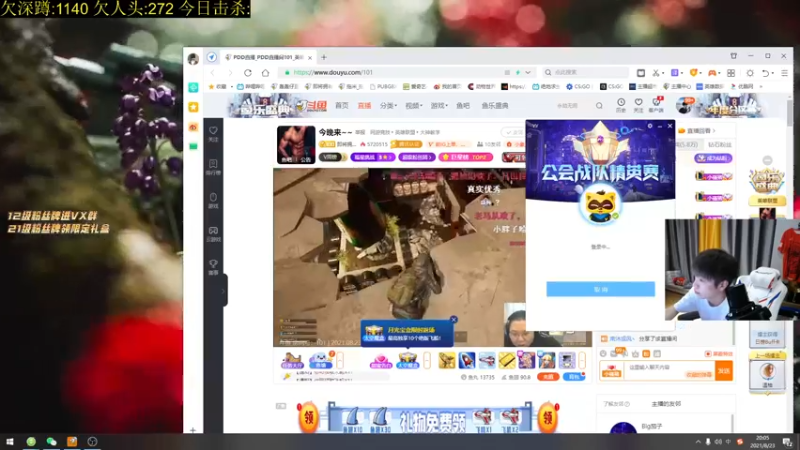Focus the browser quick search box
This screenshot has height=450, width=800.
pos(585,72)
